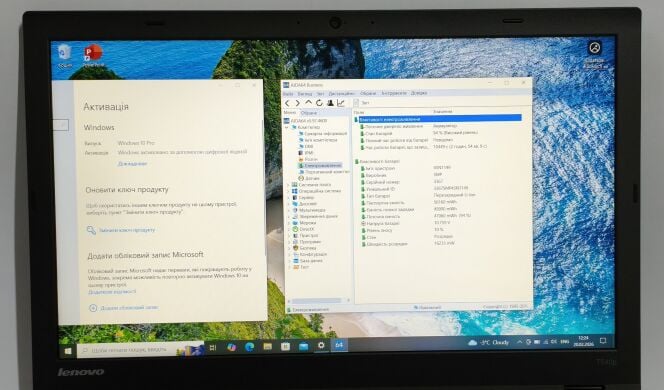Expand the Дисплей tree node
Image resolution: width=664 pixels, height=390 pixels.
(x=289, y=204)
